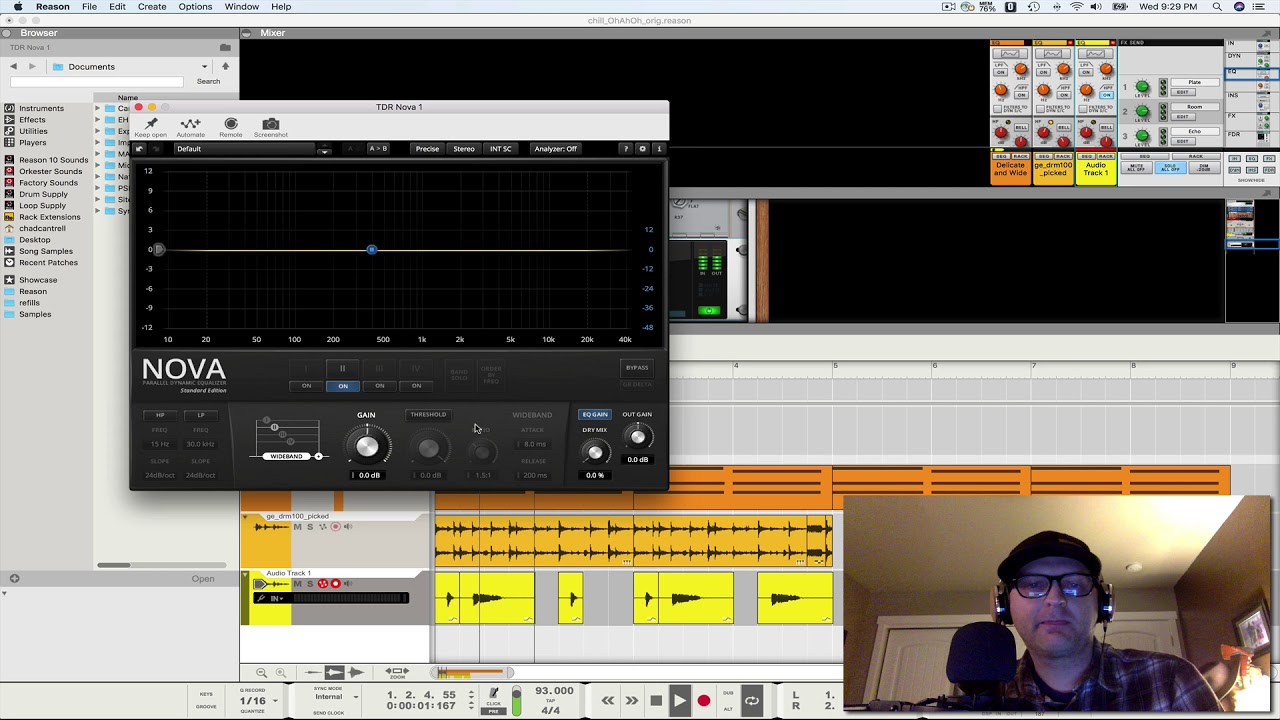The width and height of the screenshot is (1280, 720).
Task: Click the blue band II node on EQ graph
Action: coord(371,249)
